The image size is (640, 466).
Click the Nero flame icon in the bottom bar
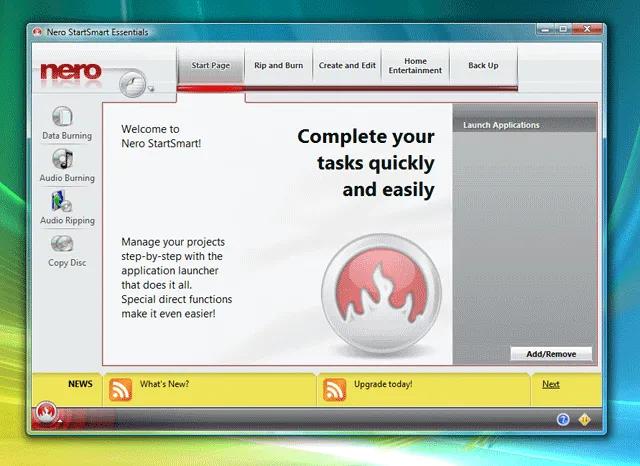[x=46, y=413]
